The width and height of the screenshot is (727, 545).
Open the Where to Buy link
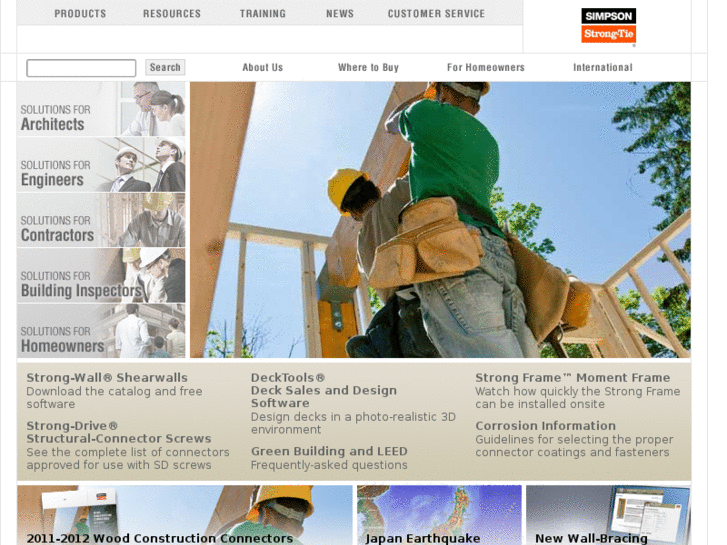[368, 67]
